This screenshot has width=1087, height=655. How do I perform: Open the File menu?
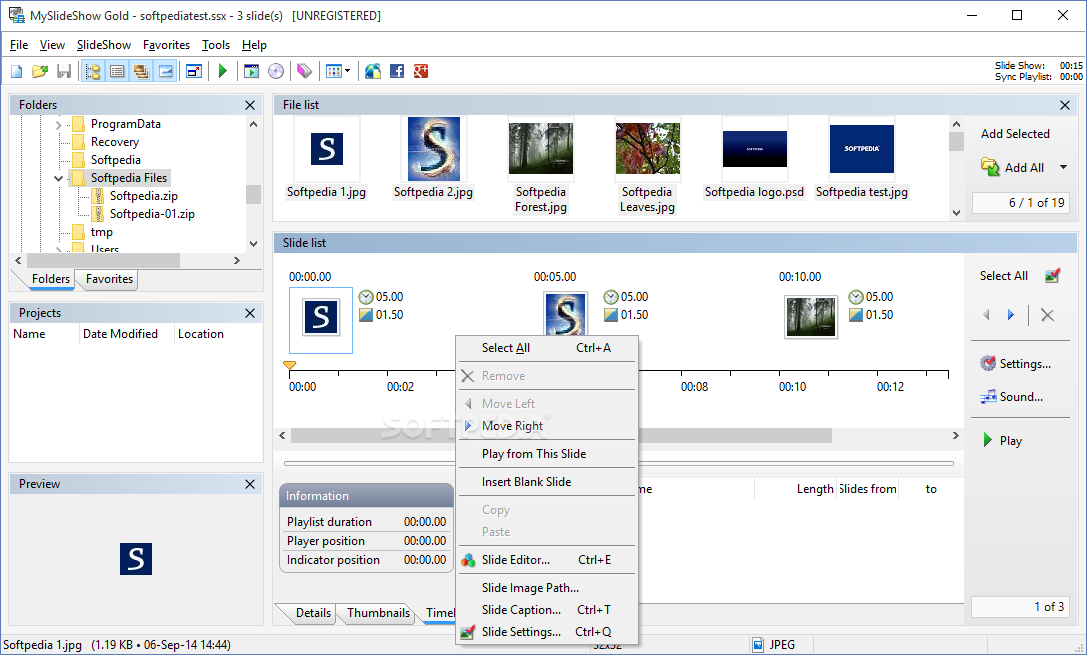coord(19,45)
